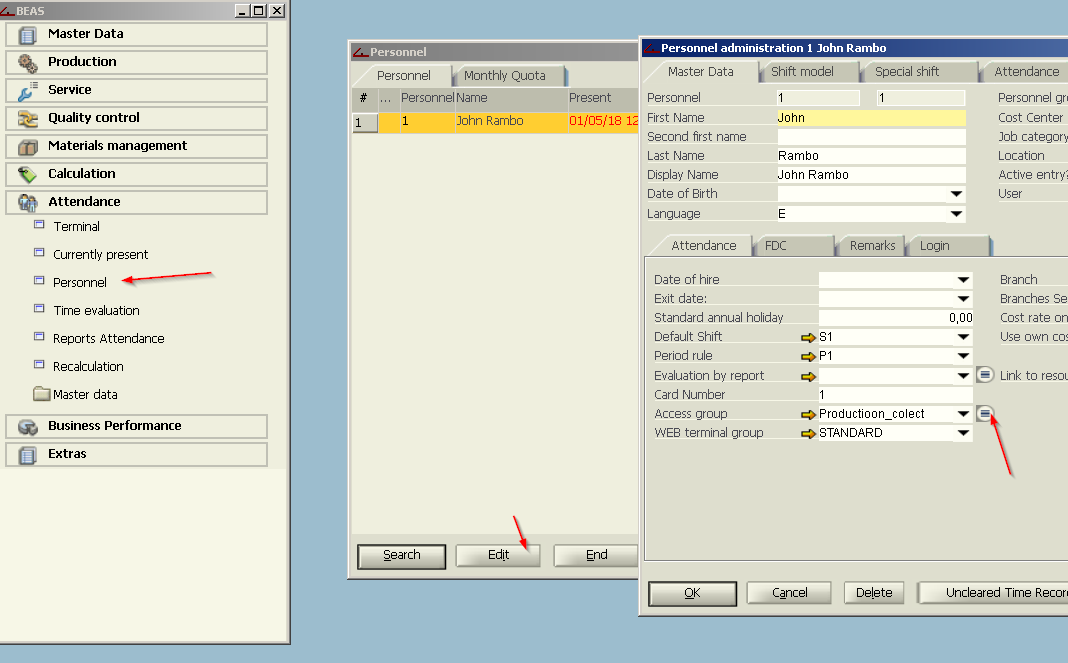The image size is (1068, 663).
Task: Click the Delete button
Action: tap(874, 593)
